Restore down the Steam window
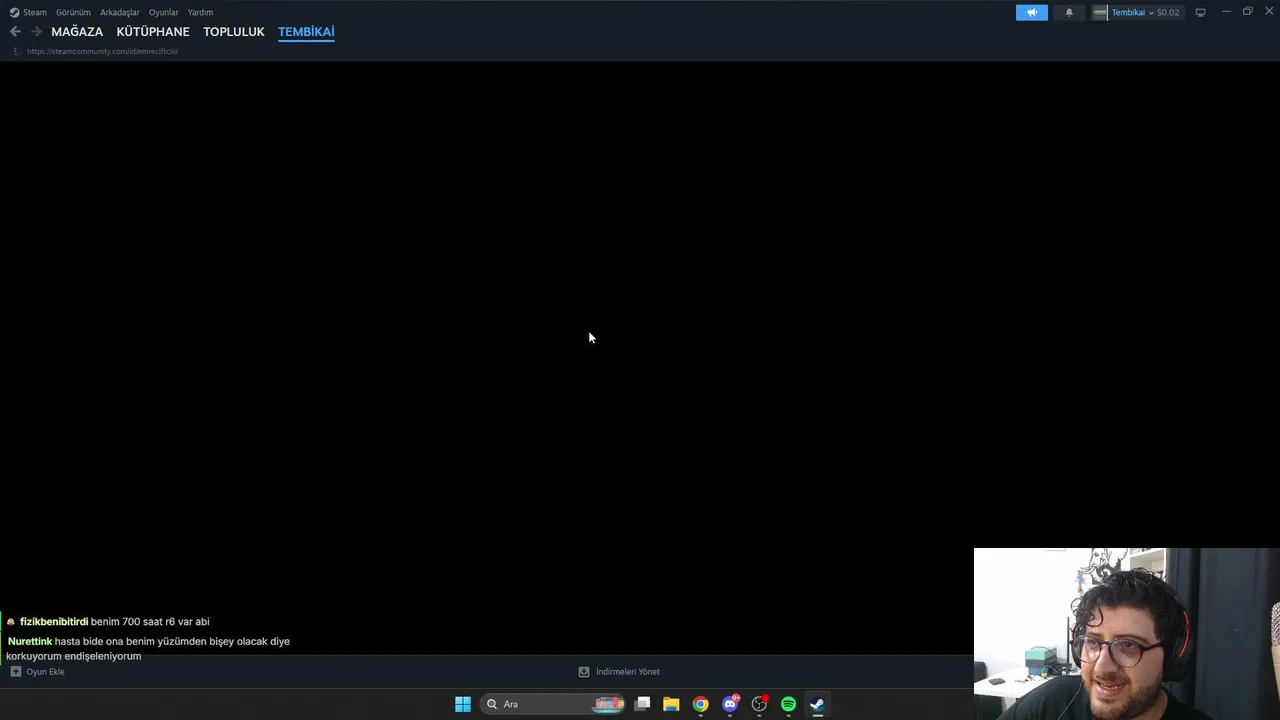 (1247, 12)
